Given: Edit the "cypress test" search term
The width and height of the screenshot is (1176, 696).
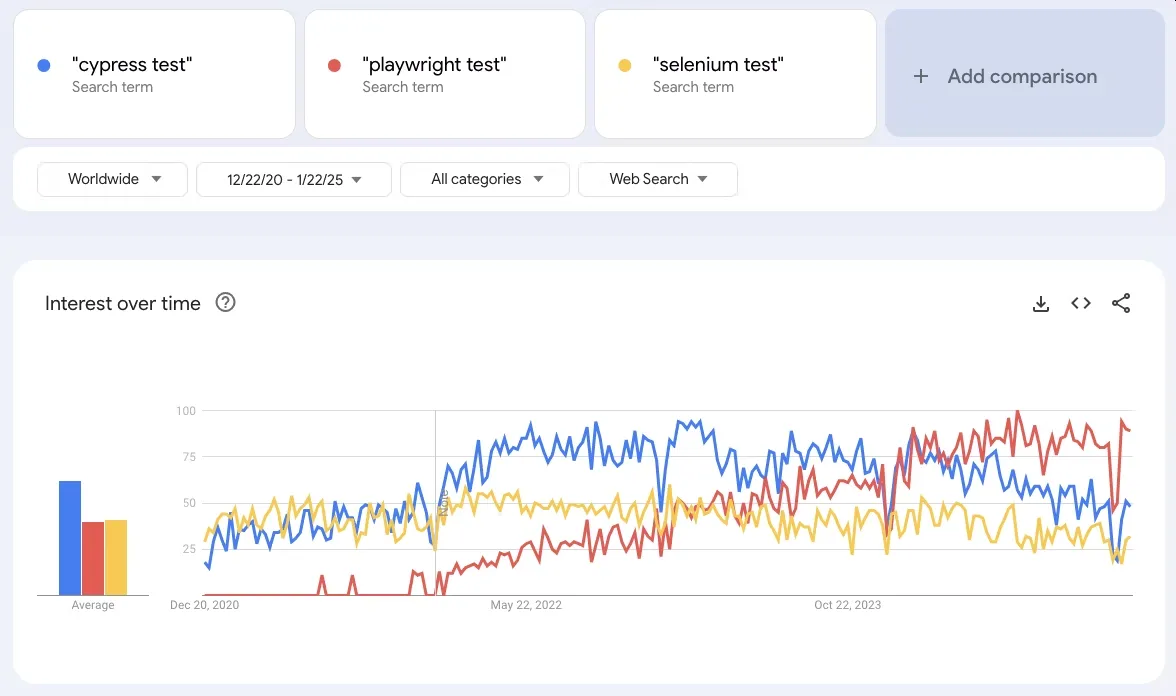Looking at the screenshot, I should point(154,74).
